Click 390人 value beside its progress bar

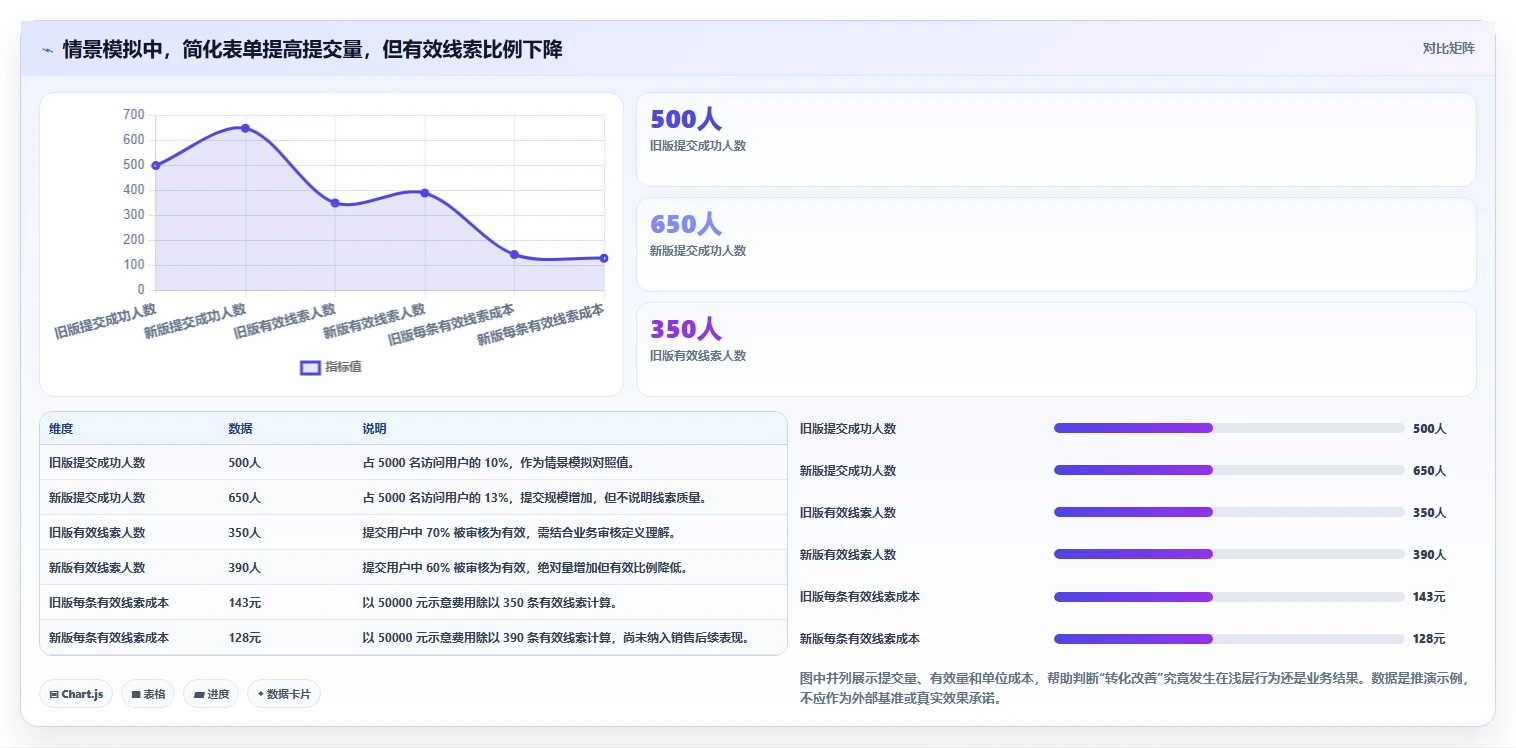[1429, 554]
